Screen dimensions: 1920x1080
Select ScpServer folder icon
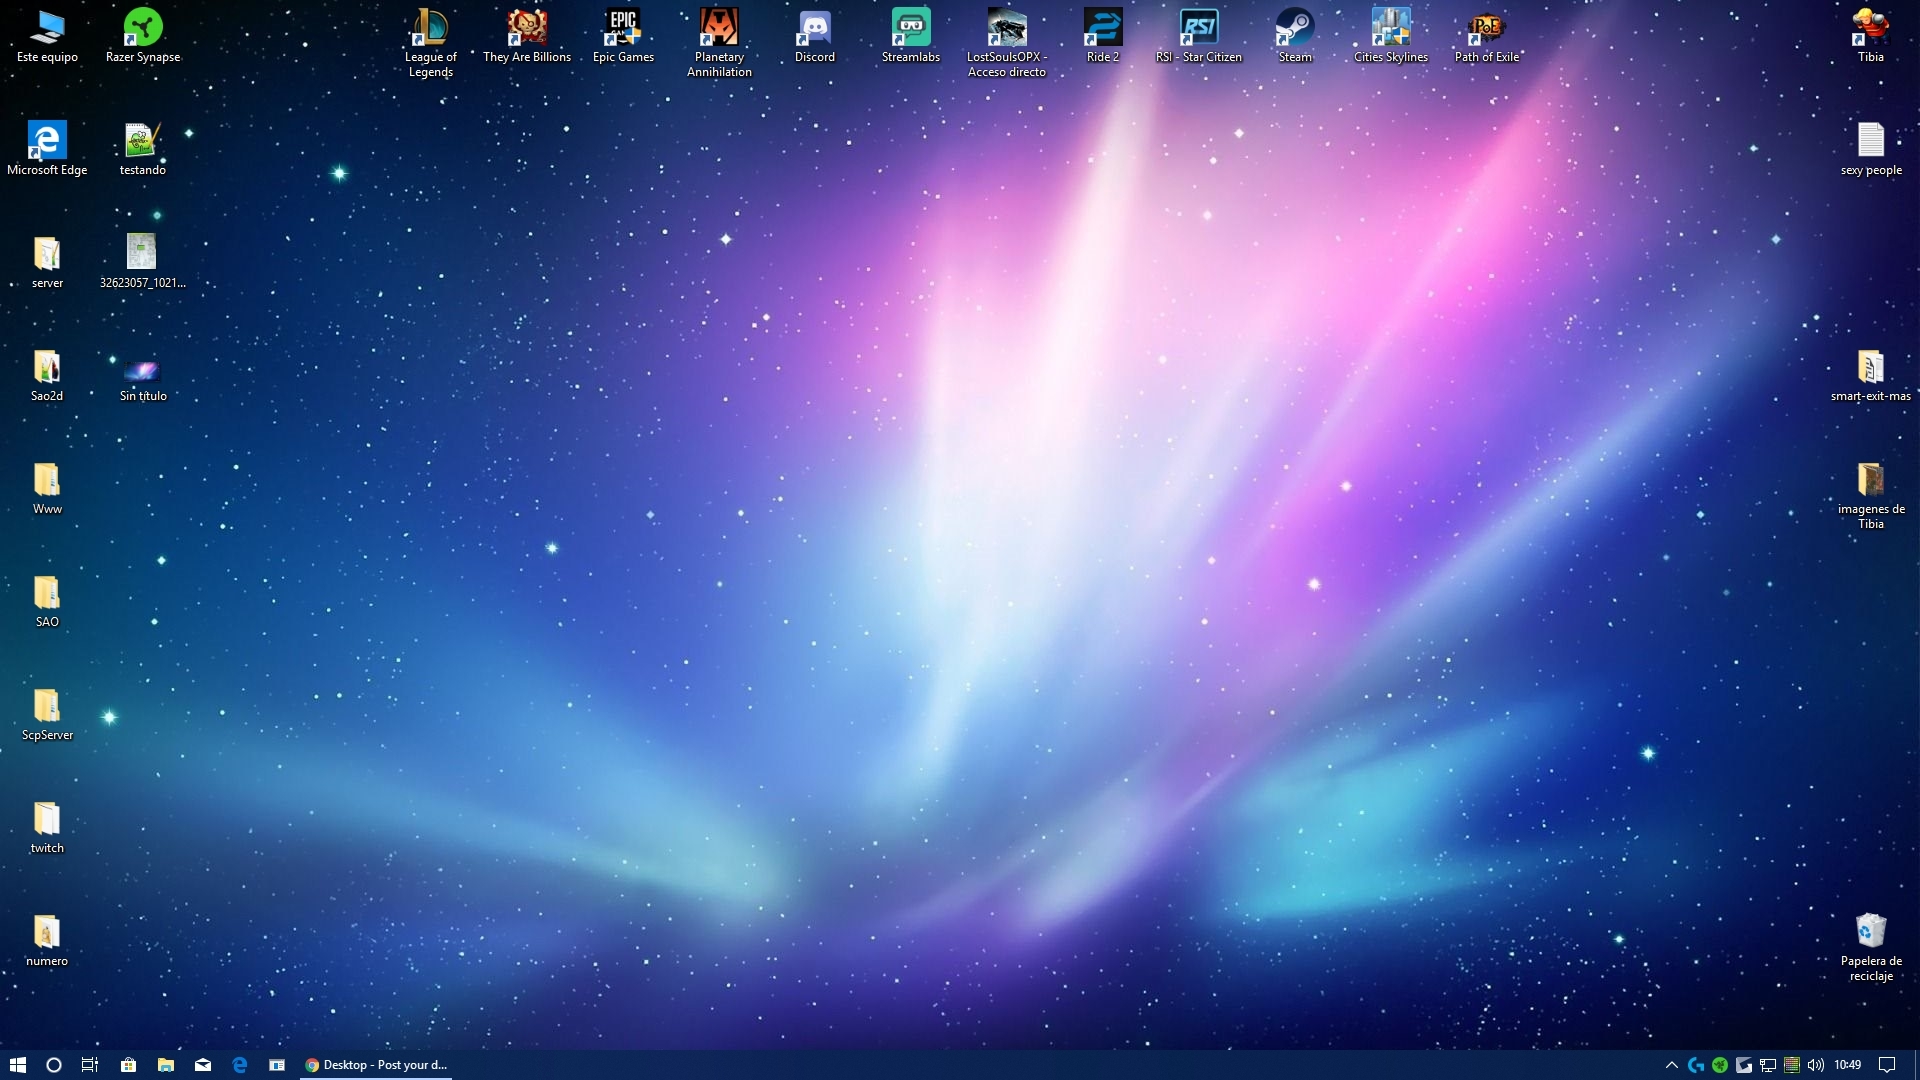tap(47, 714)
